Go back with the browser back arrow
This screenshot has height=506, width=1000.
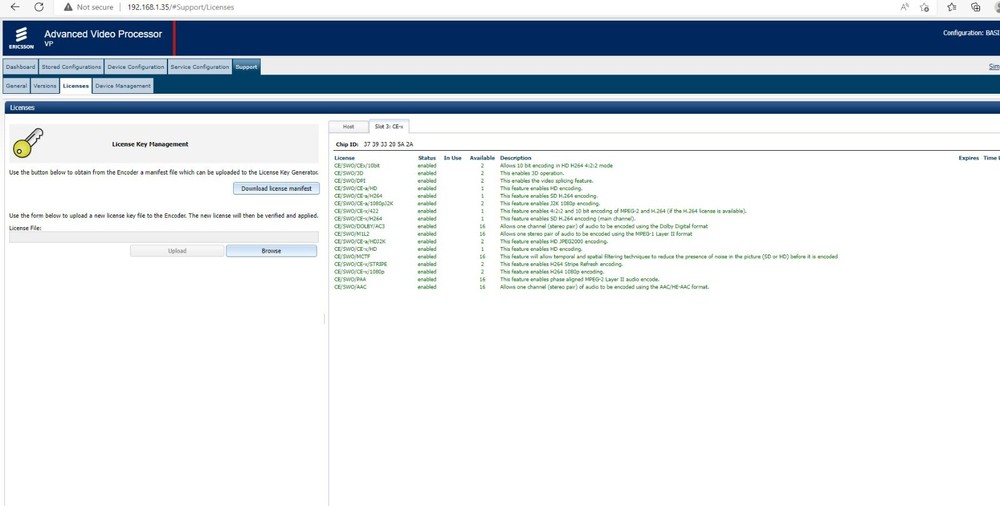point(15,7)
